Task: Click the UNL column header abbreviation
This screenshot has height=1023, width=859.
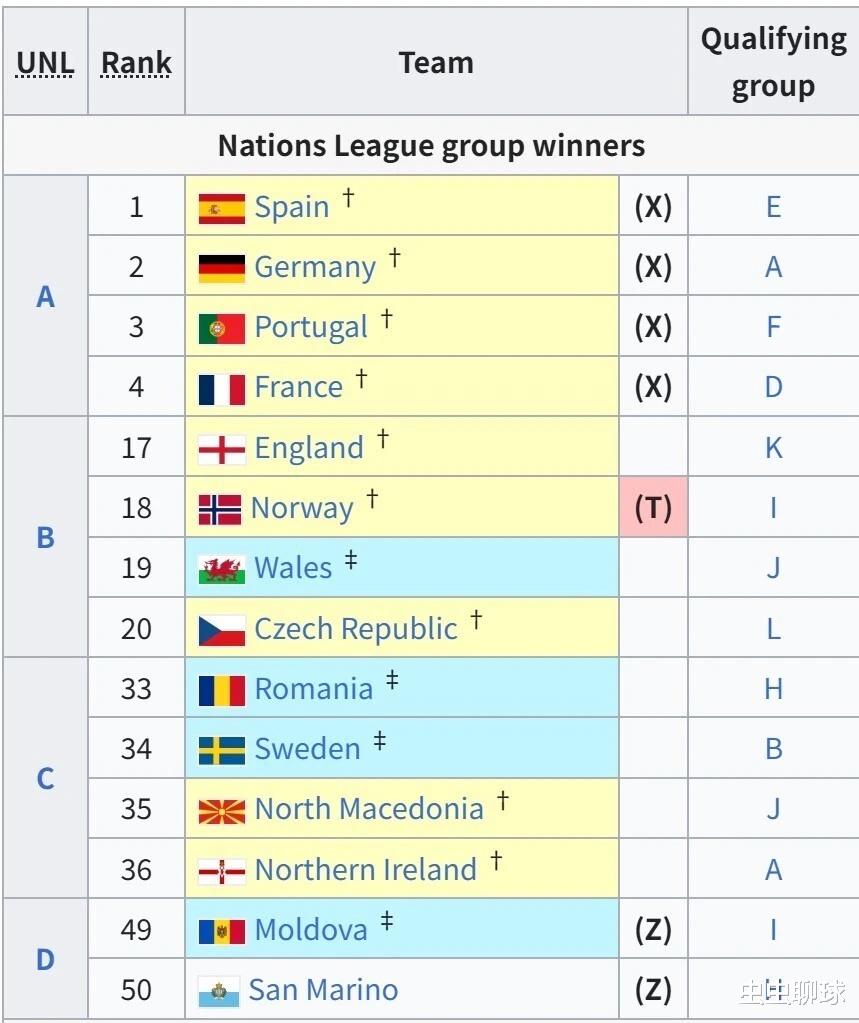Action: [45, 63]
